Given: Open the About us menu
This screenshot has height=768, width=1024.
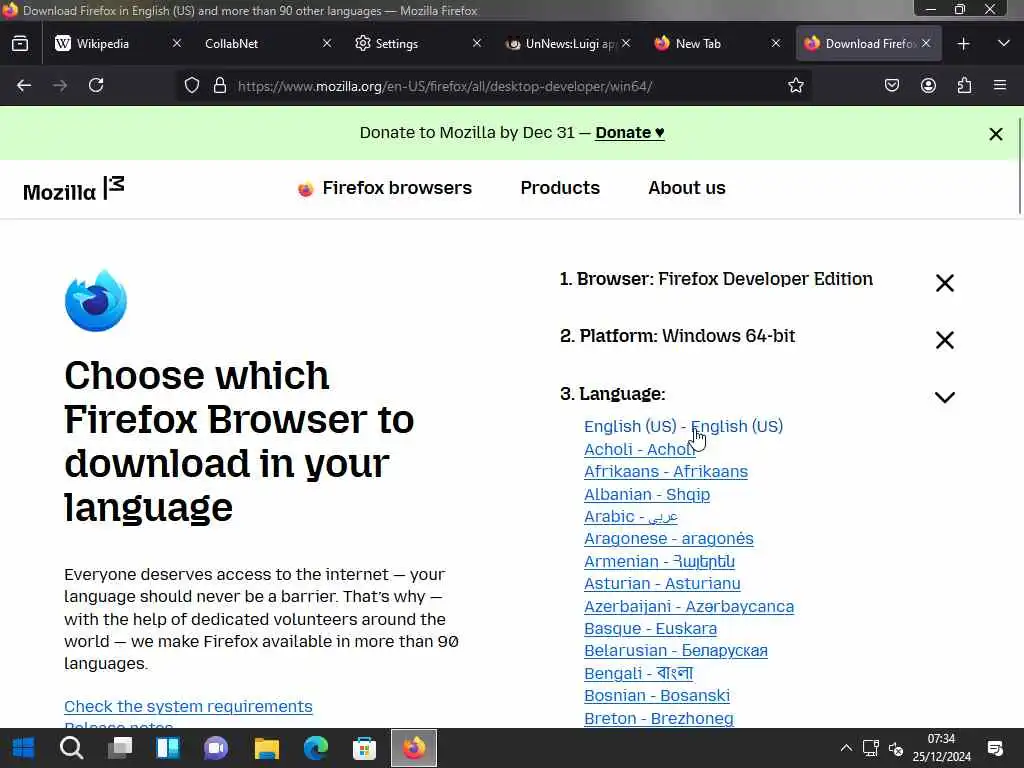Looking at the screenshot, I should (686, 188).
